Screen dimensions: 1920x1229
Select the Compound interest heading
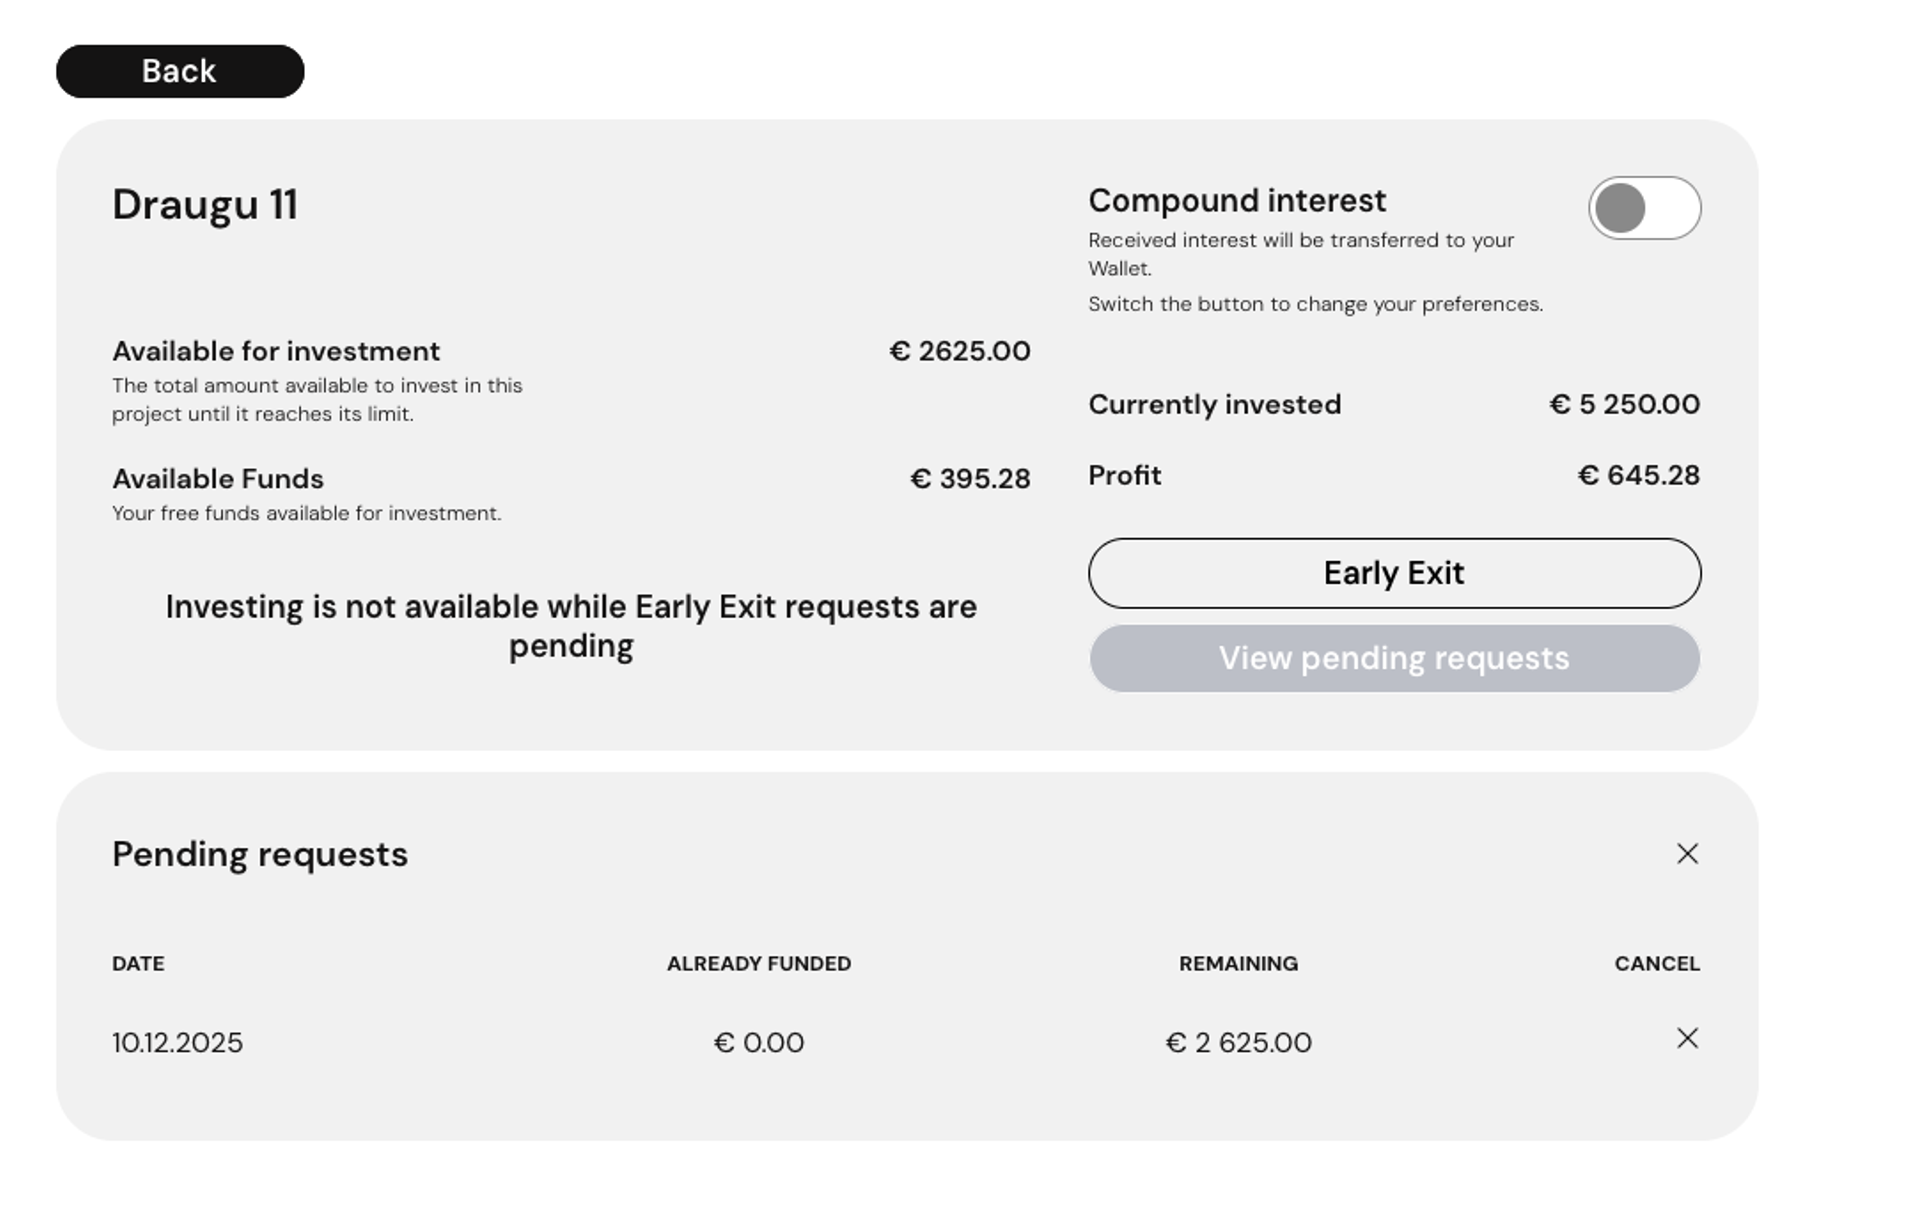click(1237, 201)
